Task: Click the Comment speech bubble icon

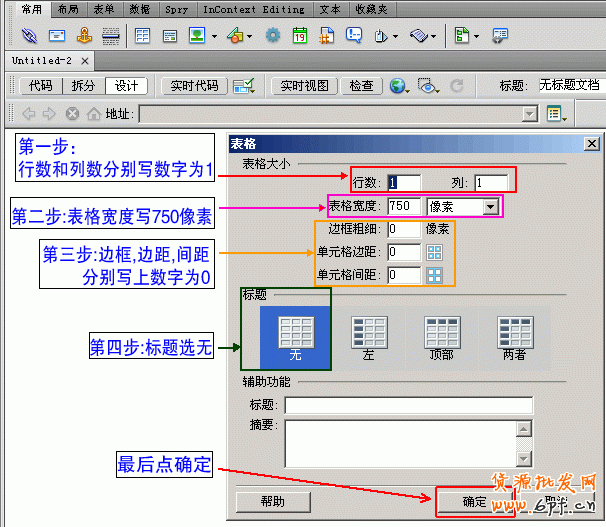Action: [x=353, y=36]
